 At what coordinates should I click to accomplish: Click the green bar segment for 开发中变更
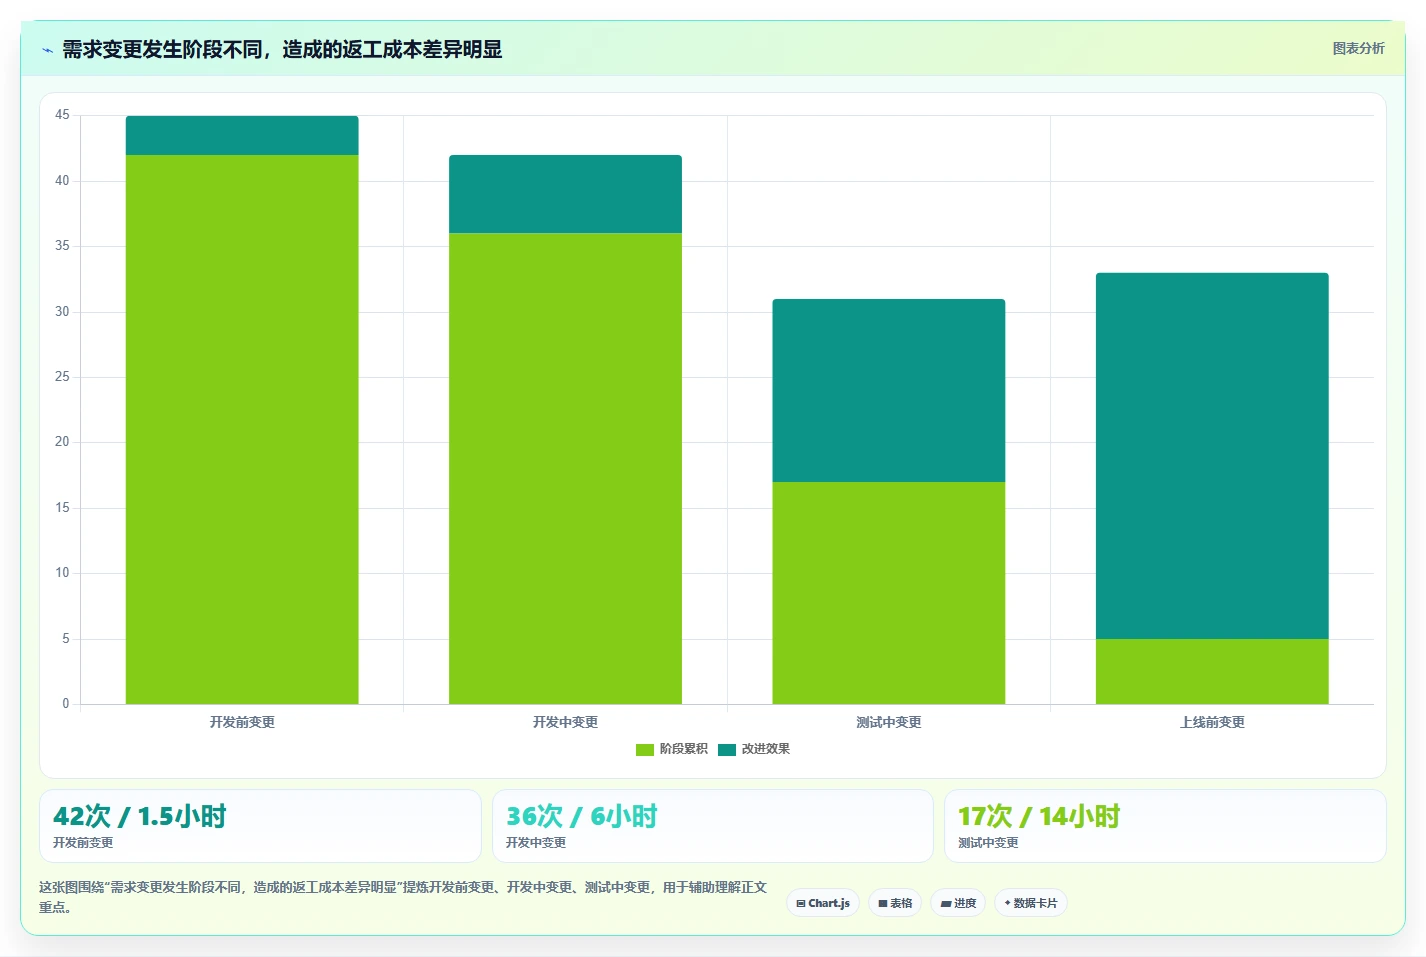pos(565,468)
